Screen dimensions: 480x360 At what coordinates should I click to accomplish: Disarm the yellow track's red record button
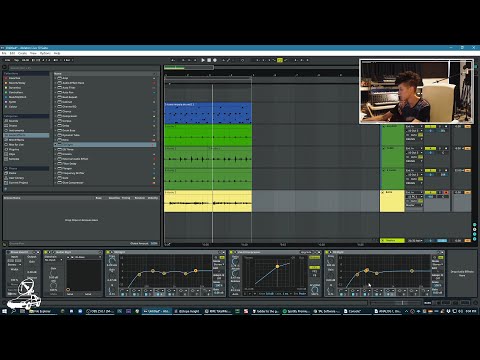tap(446, 192)
